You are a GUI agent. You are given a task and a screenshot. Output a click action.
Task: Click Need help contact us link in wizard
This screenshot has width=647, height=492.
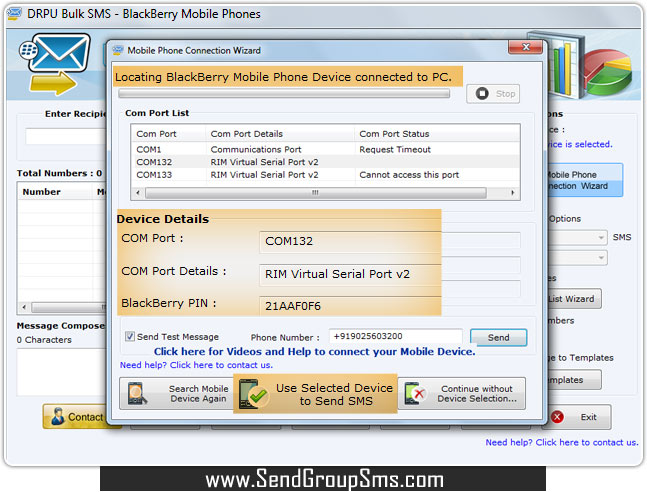point(196,365)
